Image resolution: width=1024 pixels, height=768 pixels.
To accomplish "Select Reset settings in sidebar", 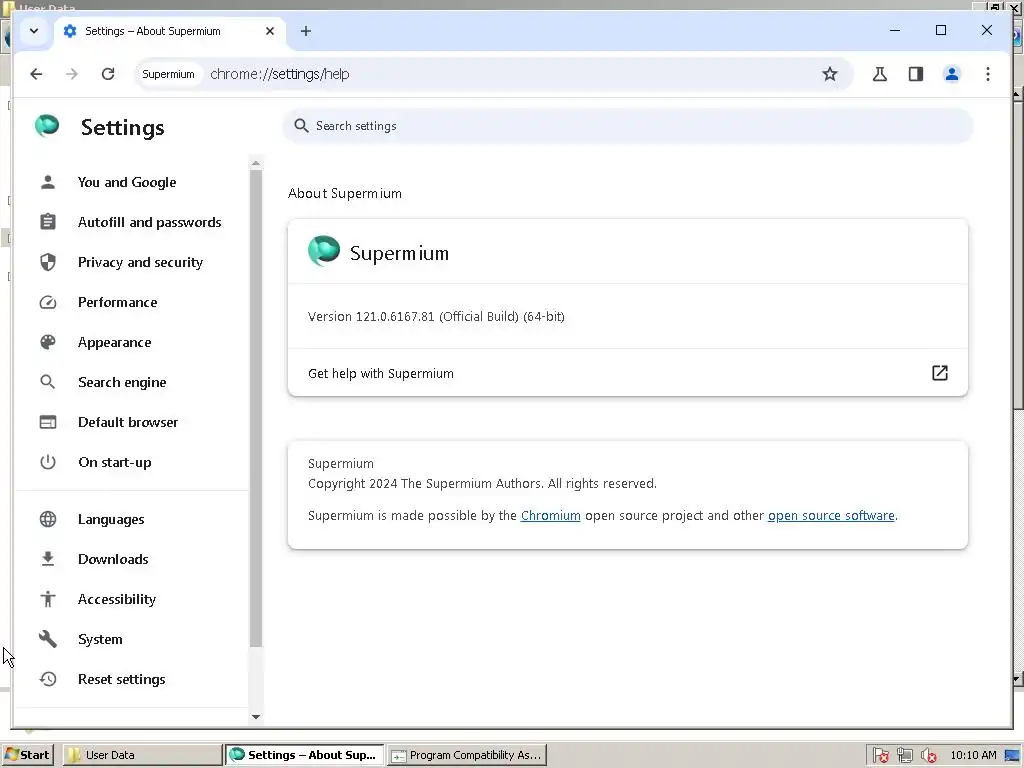I will [x=121, y=679].
